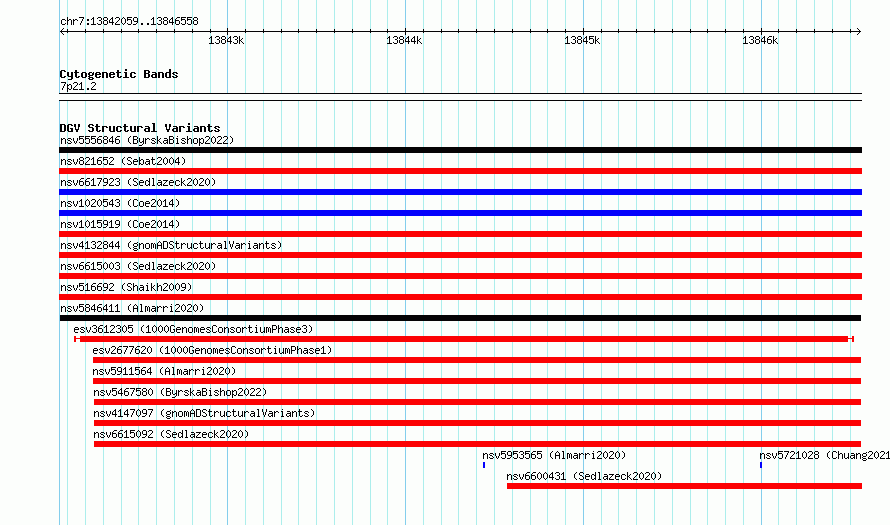
Task: Open nsv5721028 (Chuang2021) label
Action: pyautogui.click(x=825, y=455)
